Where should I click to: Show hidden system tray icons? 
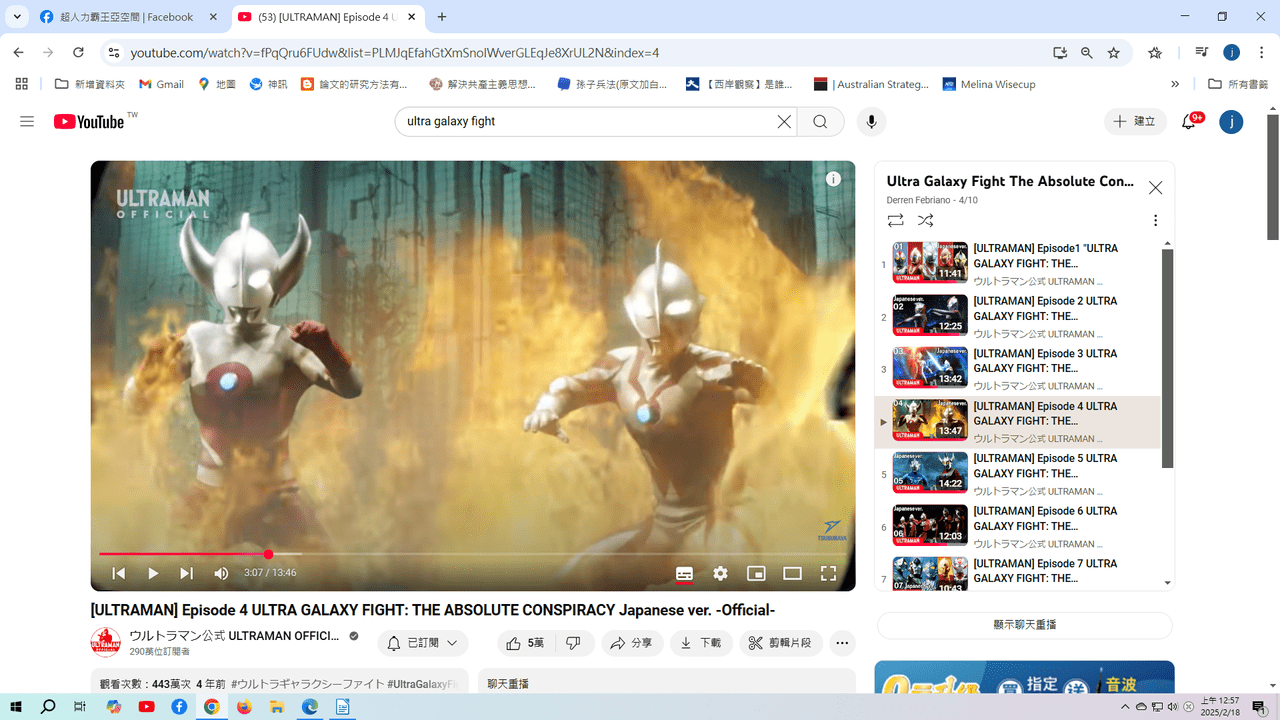pyautogui.click(x=1126, y=707)
